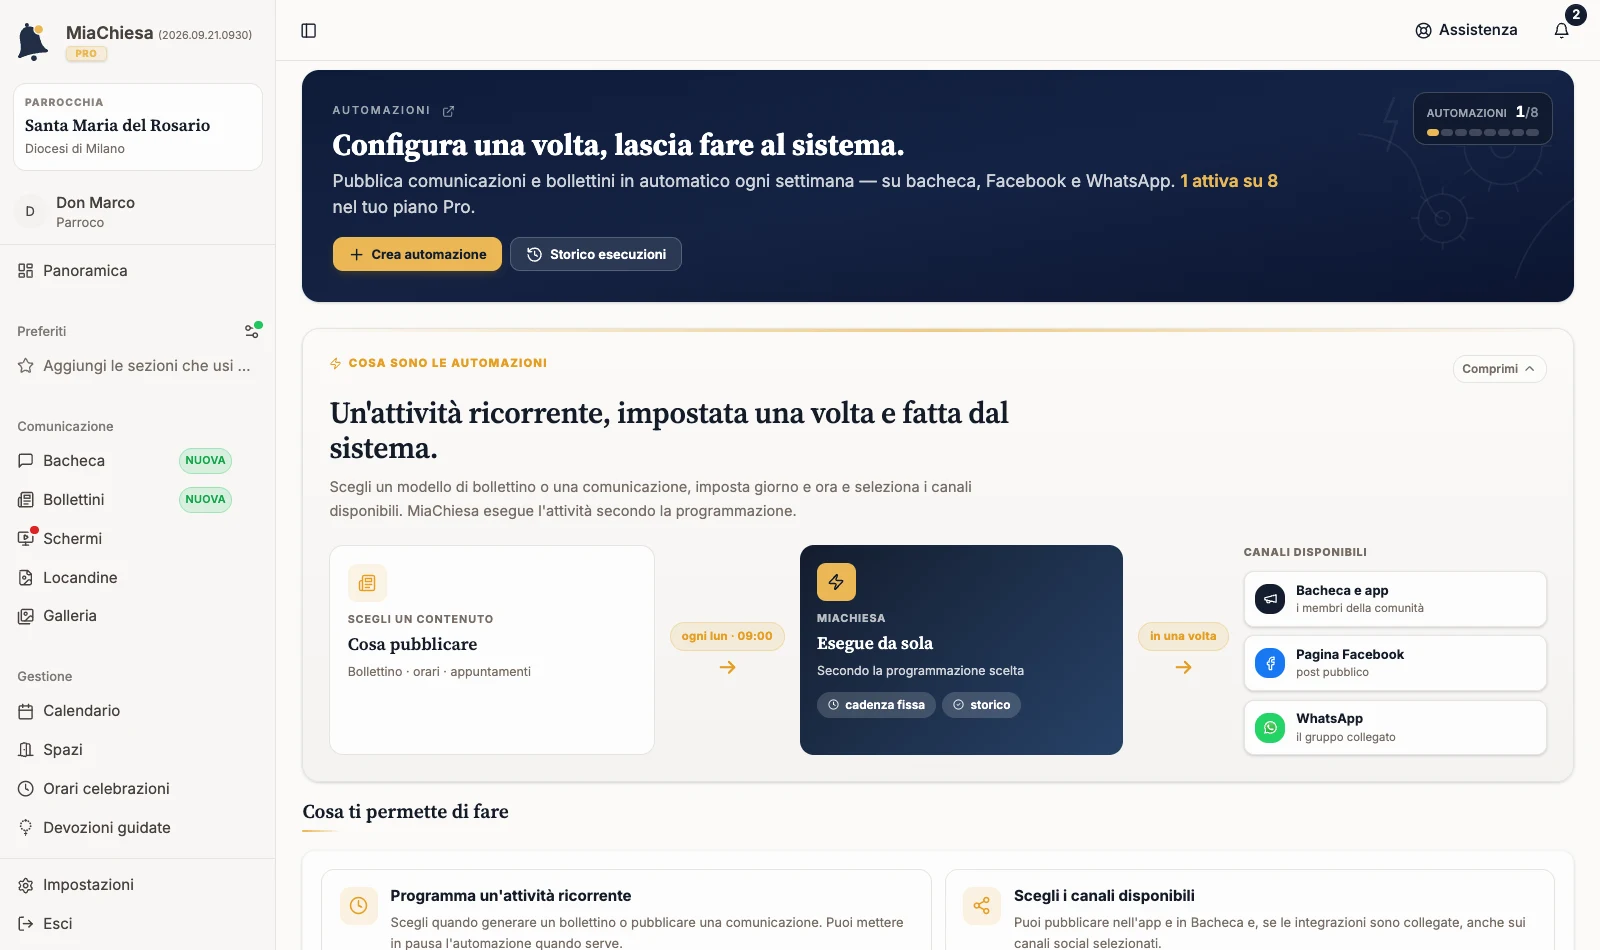Click the Assistenza lifebuoy icon

pos(1424,31)
